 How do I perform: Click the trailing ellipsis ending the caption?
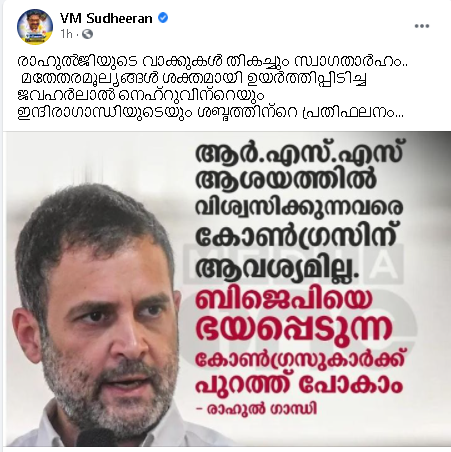pos(398,116)
